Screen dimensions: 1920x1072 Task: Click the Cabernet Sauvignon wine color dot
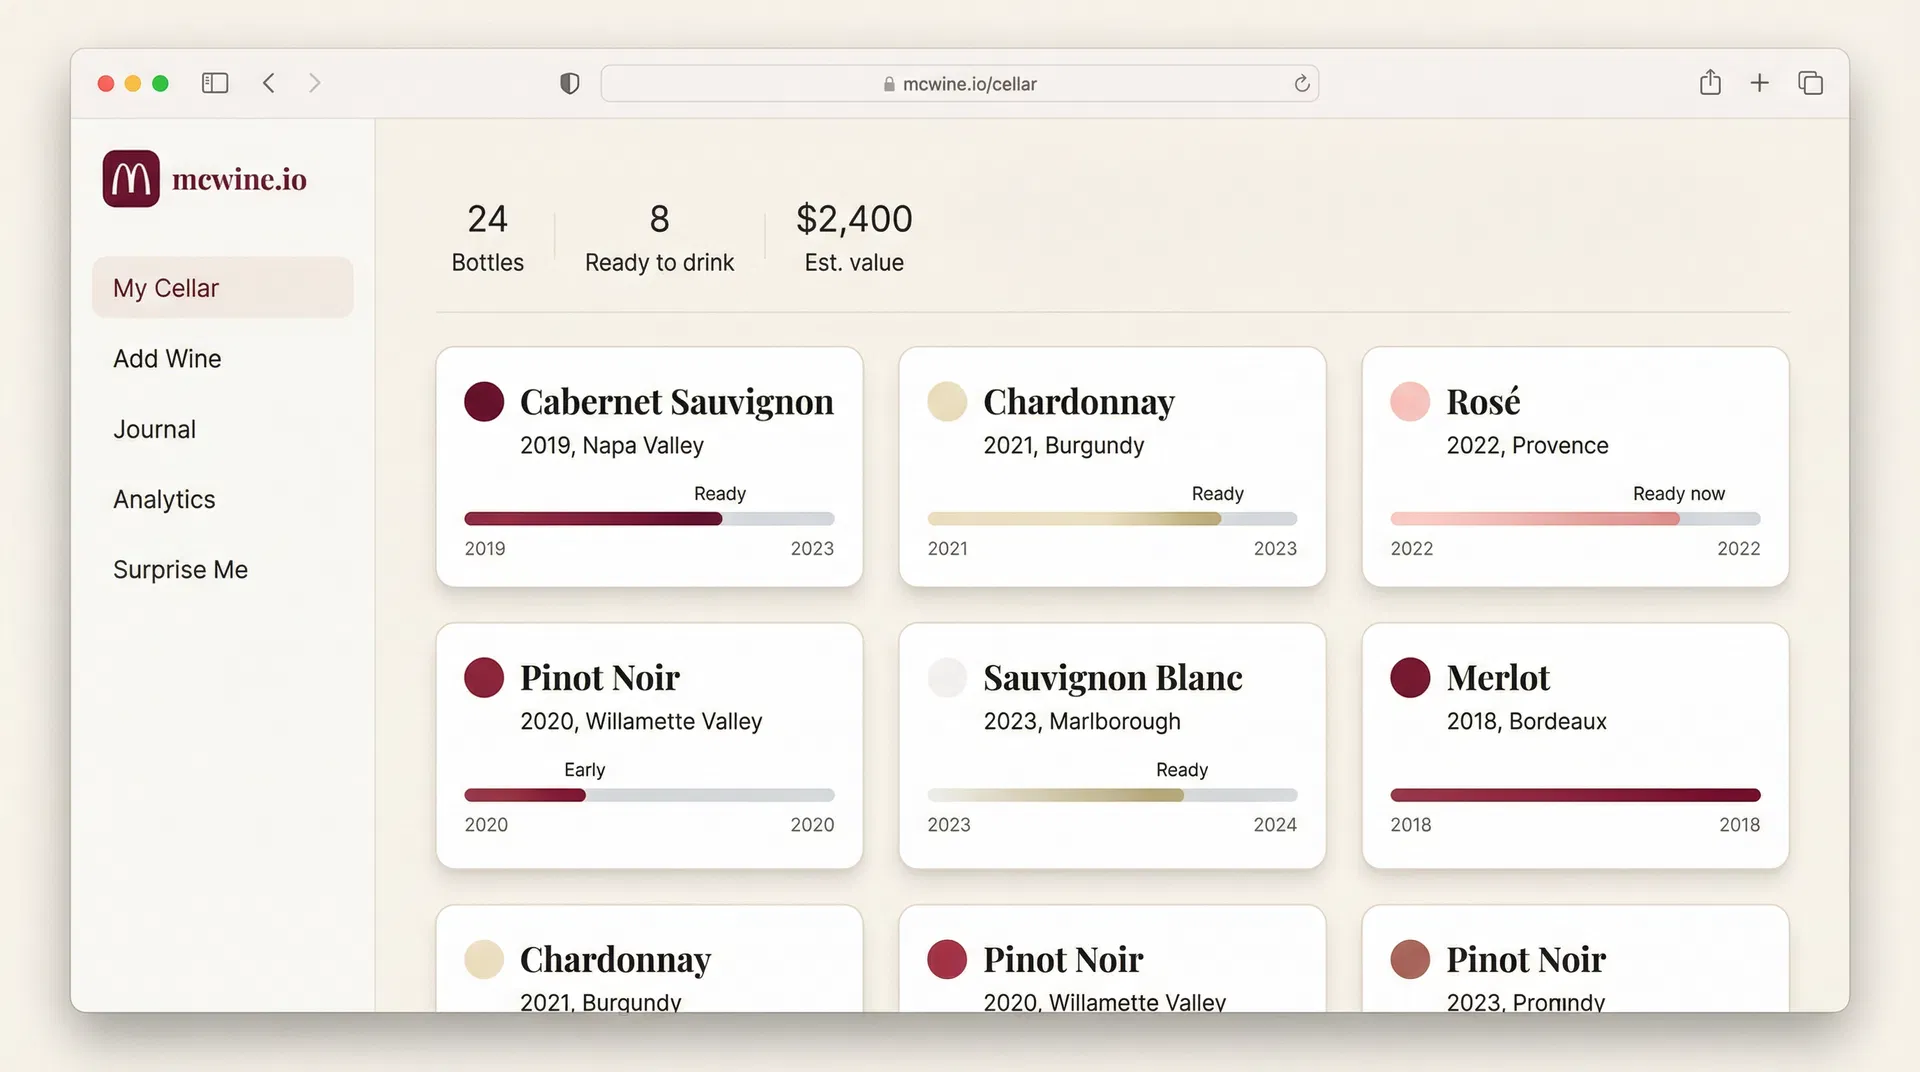pyautogui.click(x=484, y=401)
